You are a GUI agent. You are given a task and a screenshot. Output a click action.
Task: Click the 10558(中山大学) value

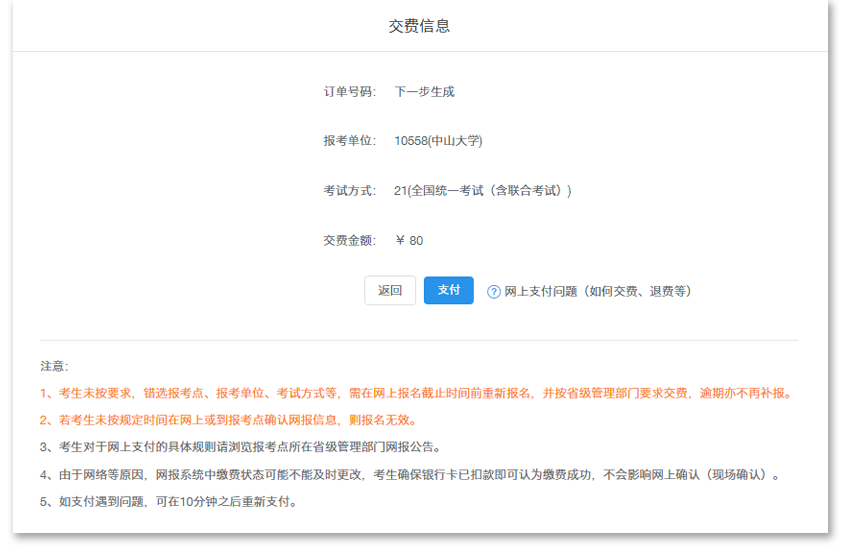(438, 141)
